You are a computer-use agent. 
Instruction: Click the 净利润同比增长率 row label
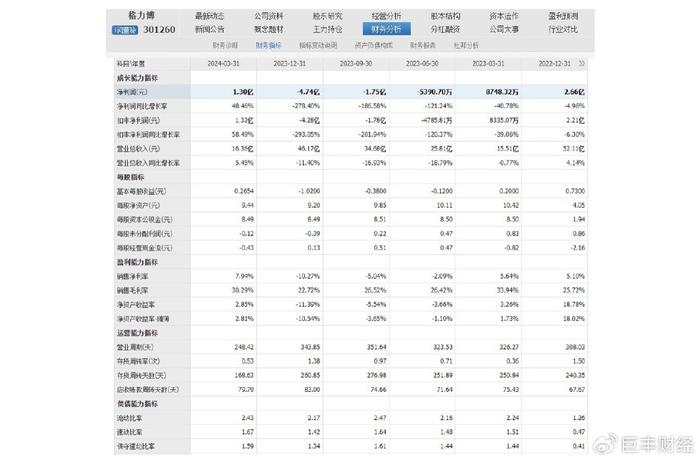point(142,106)
